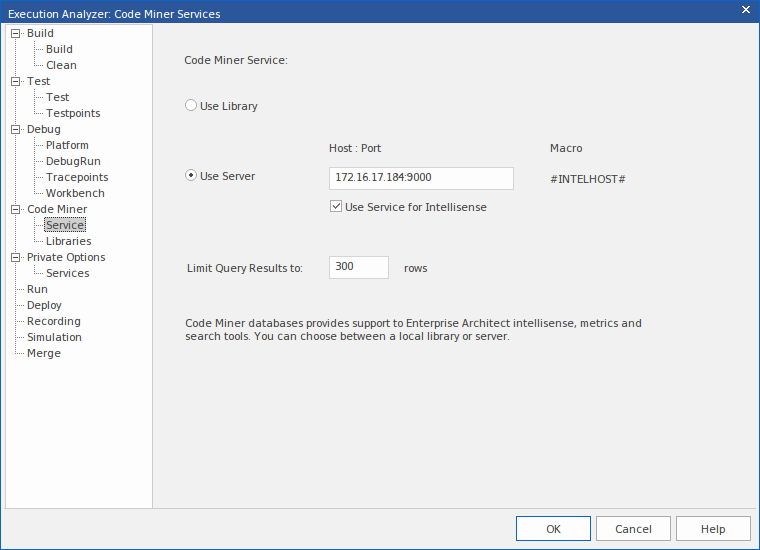The image size is (760, 550).
Task: Select the Simulation tree item
Action: click(54, 337)
